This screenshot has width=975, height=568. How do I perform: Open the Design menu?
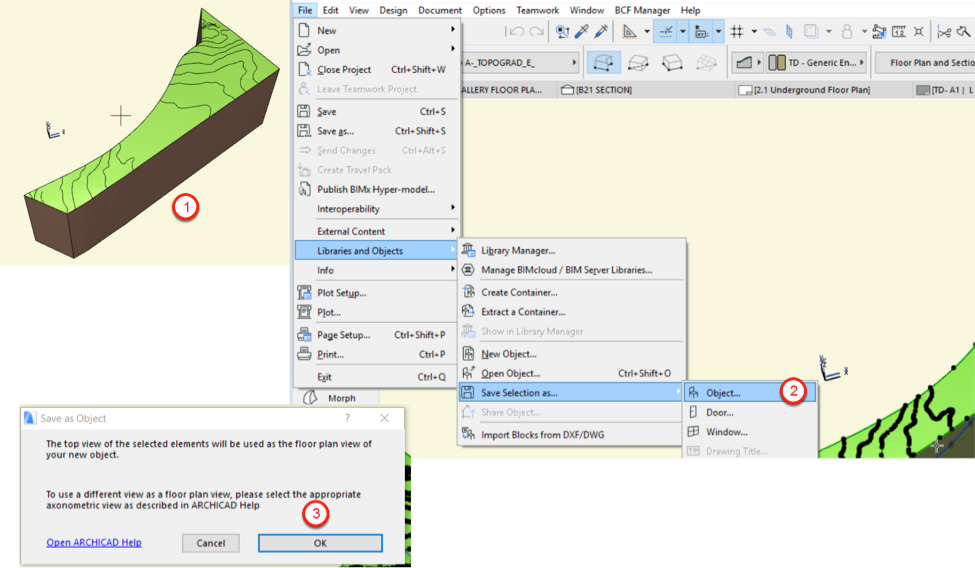point(393,10)
